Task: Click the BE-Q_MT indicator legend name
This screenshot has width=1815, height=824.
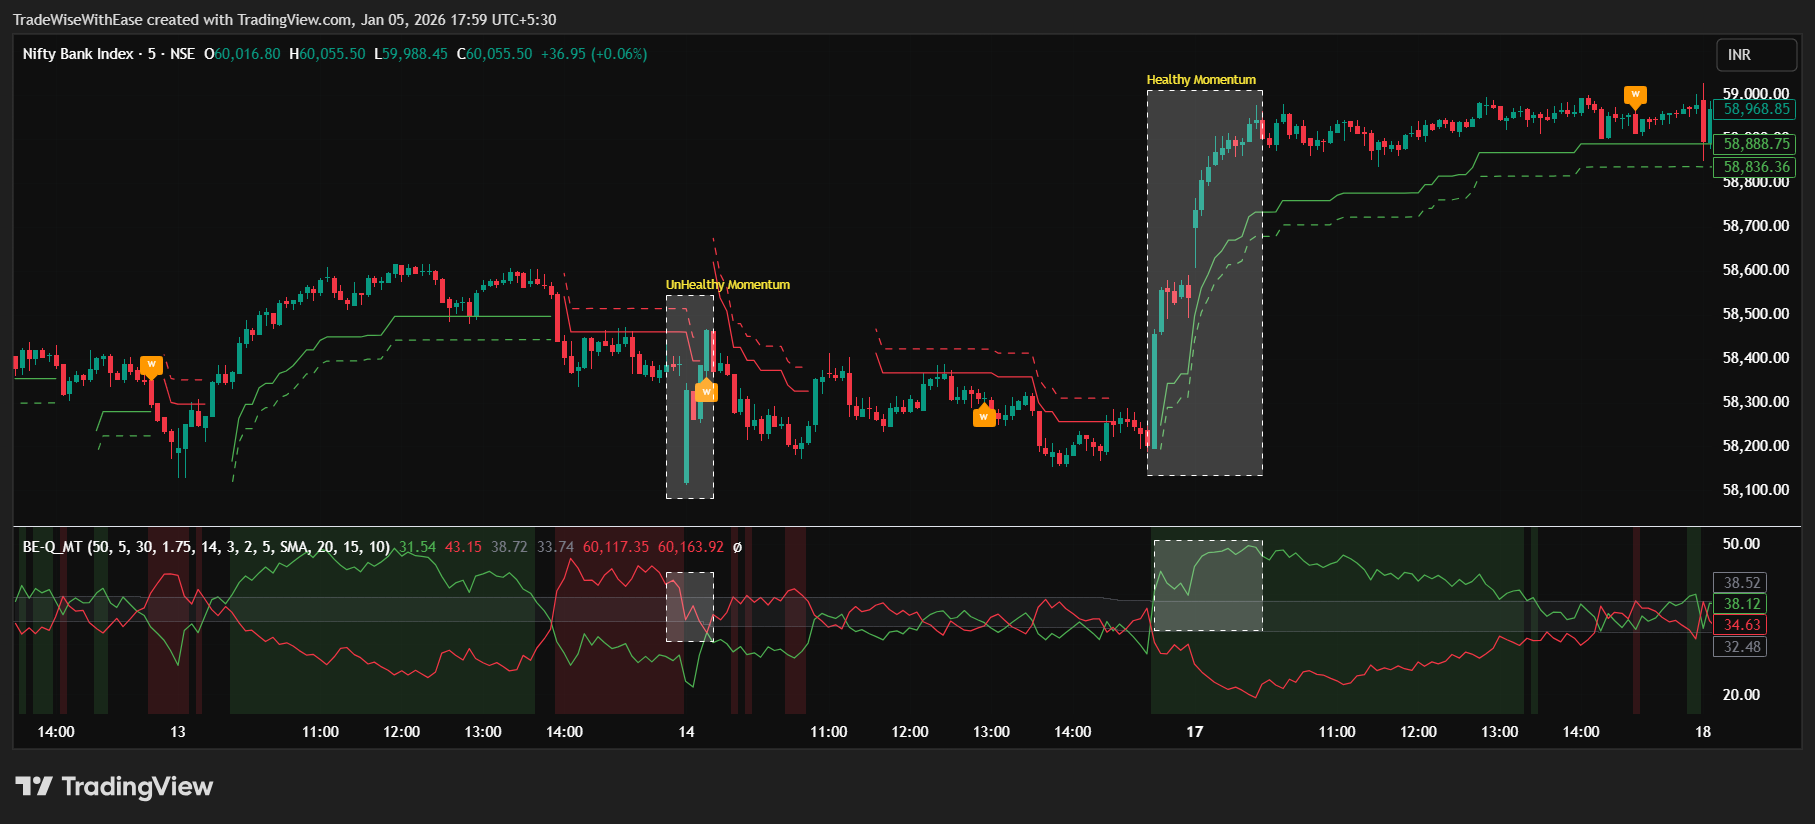Action: pos(52,547)
